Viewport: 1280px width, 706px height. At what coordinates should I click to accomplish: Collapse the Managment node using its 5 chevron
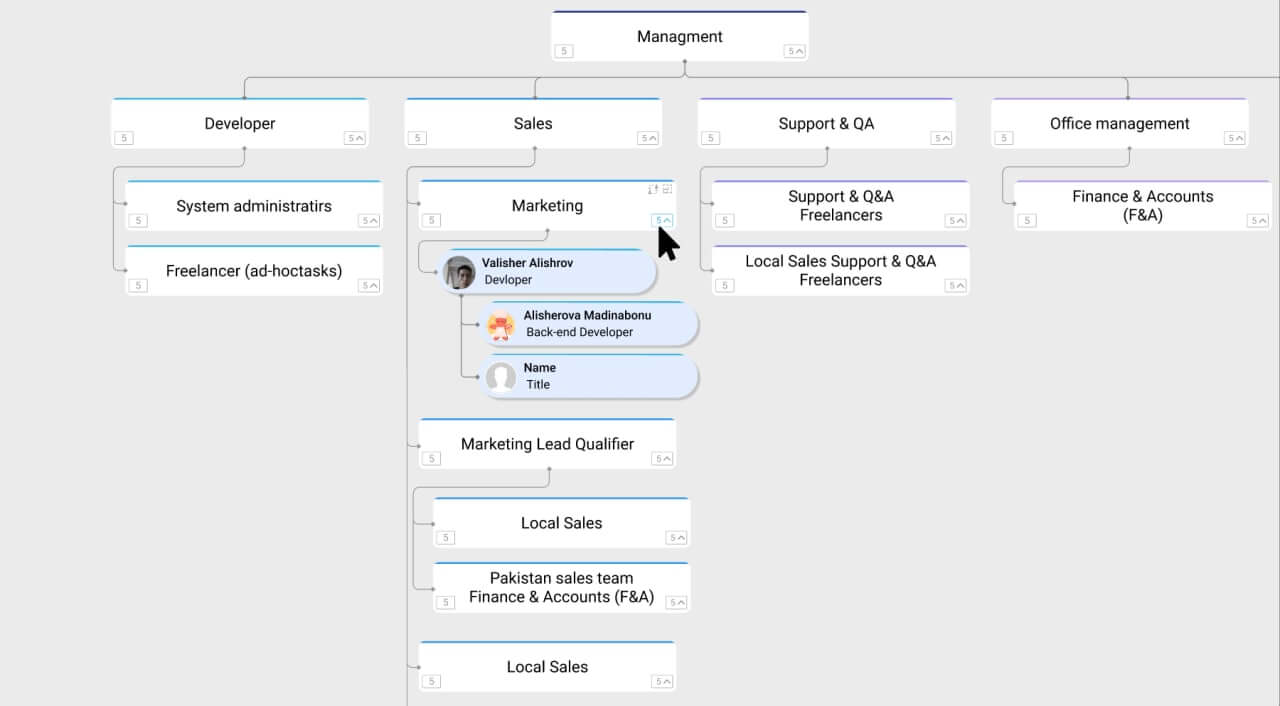(x=794, y=51)
